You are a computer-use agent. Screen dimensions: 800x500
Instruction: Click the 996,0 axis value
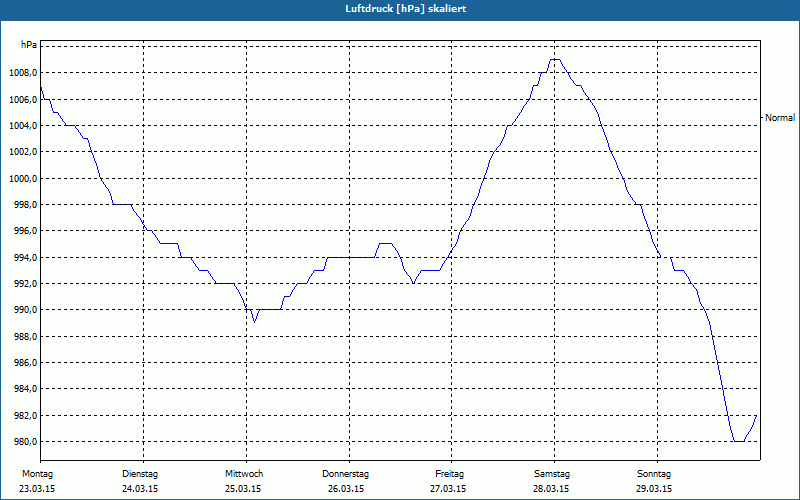coord(26,231)
